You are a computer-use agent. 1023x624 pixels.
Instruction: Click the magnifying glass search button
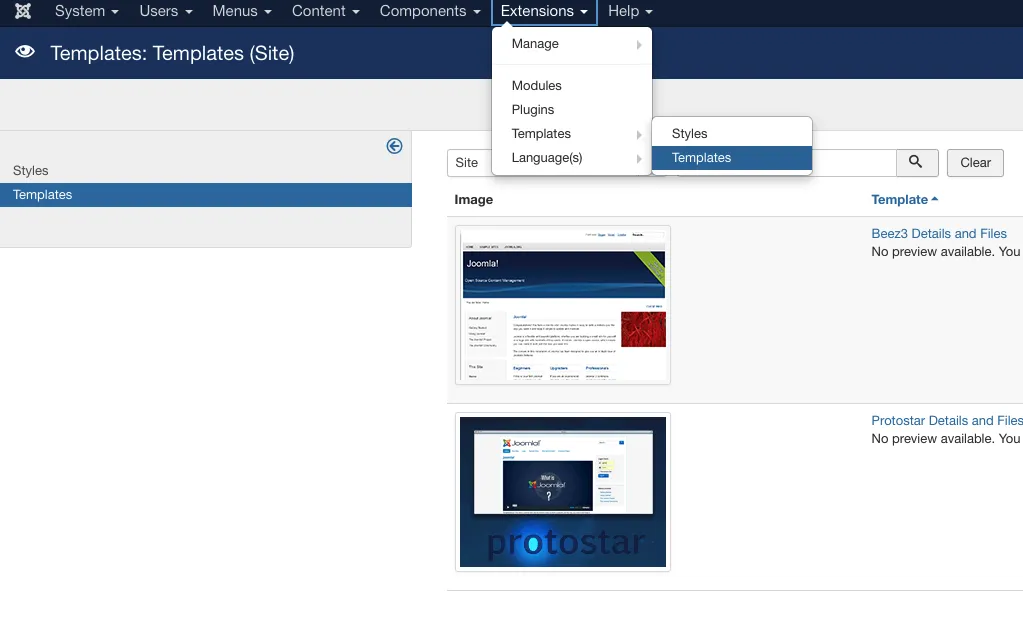917,163
